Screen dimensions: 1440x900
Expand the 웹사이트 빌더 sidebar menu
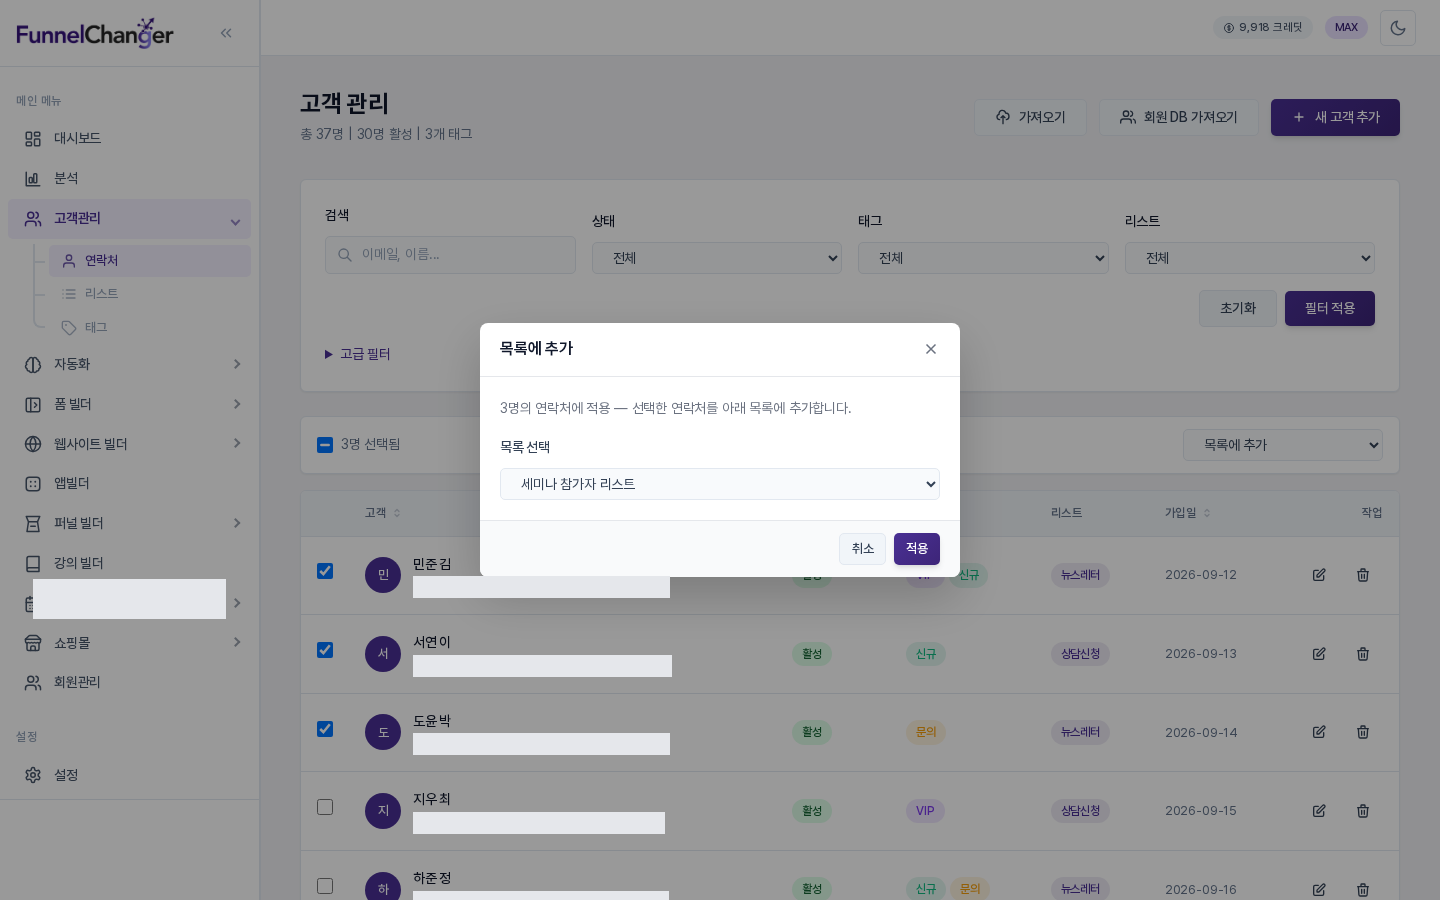(129, 444)
